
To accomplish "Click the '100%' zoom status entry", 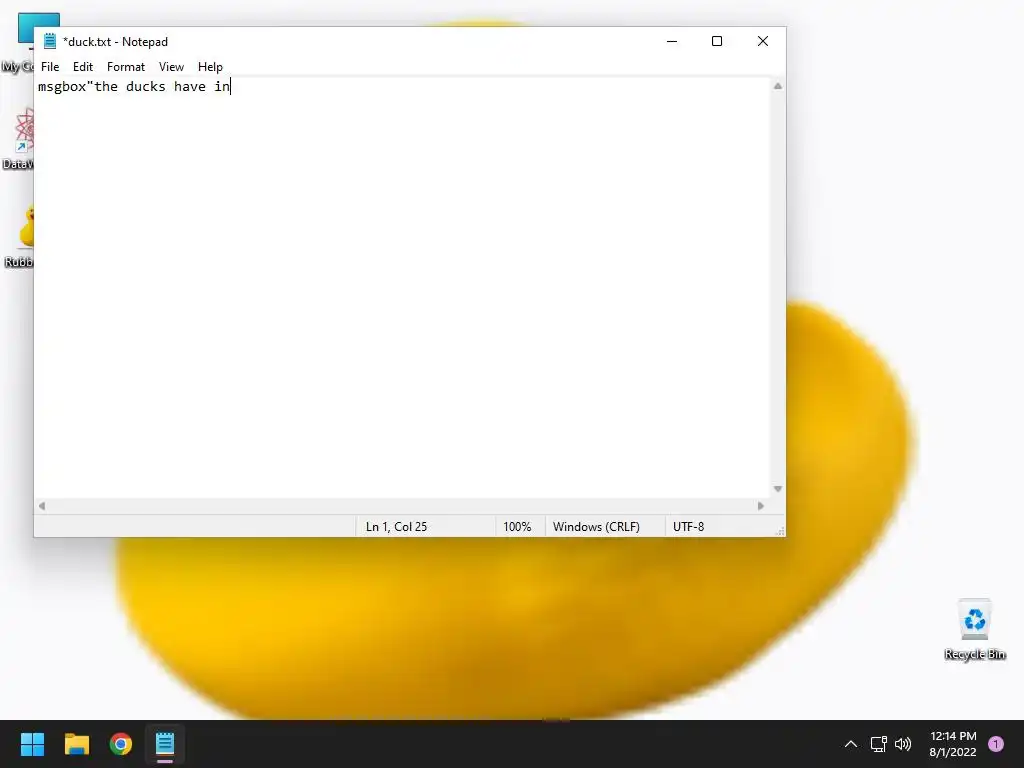I will click(517, 526).
